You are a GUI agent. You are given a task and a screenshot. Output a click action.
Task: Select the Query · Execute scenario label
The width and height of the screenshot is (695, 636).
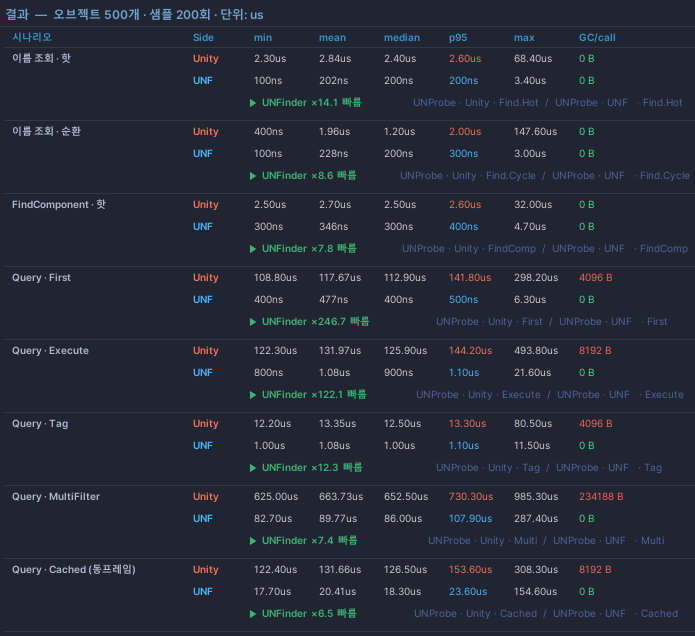[x=50, y=351]
